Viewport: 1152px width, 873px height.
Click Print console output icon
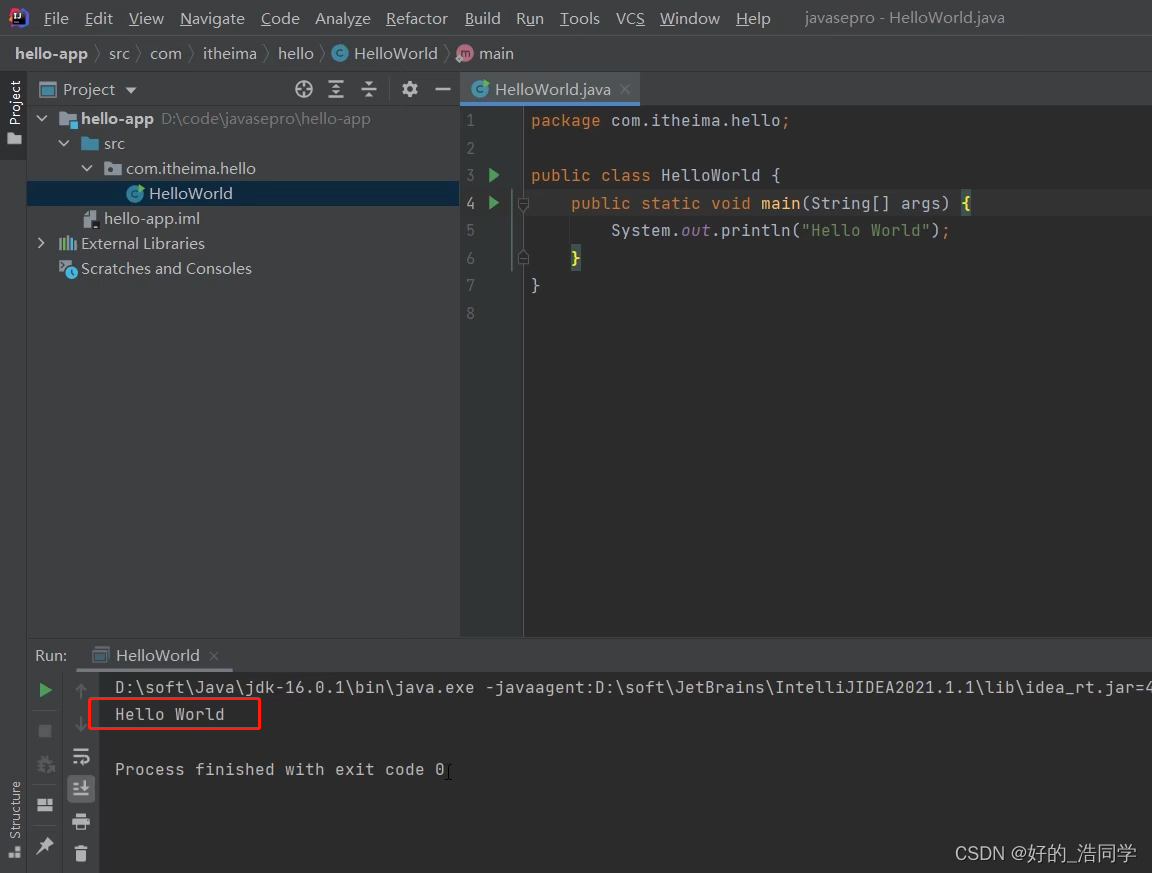81,821
